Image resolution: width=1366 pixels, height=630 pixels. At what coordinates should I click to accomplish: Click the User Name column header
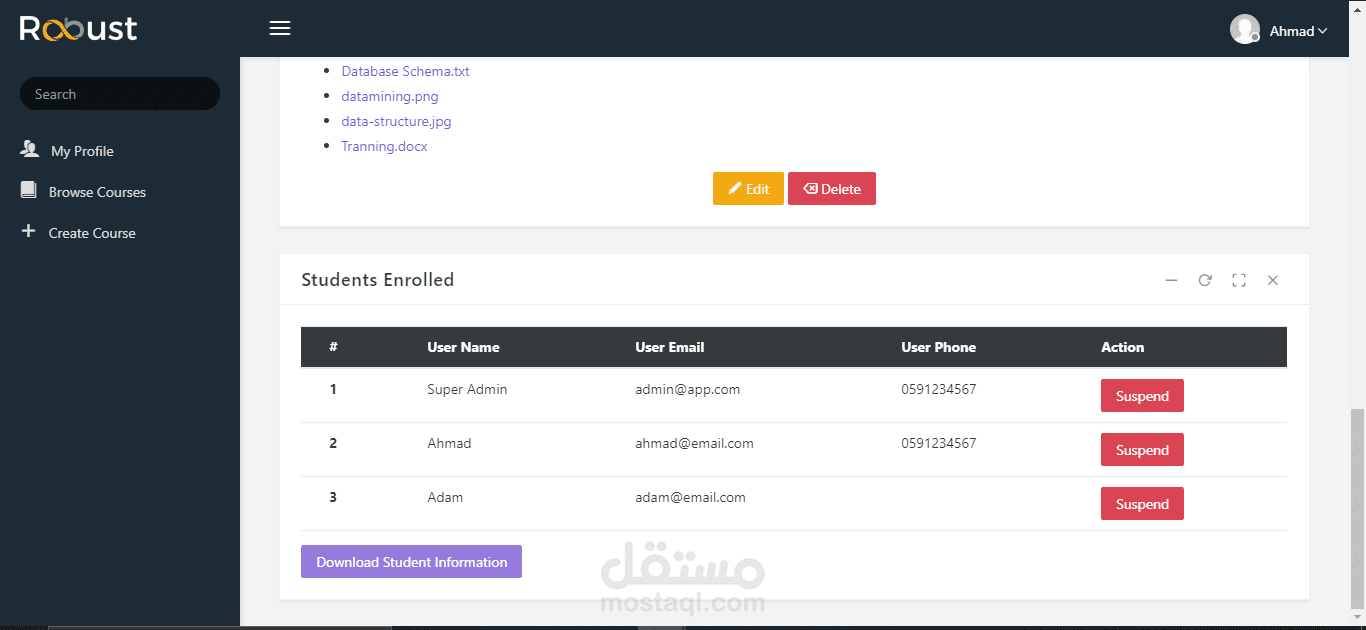tap(463, 347)
